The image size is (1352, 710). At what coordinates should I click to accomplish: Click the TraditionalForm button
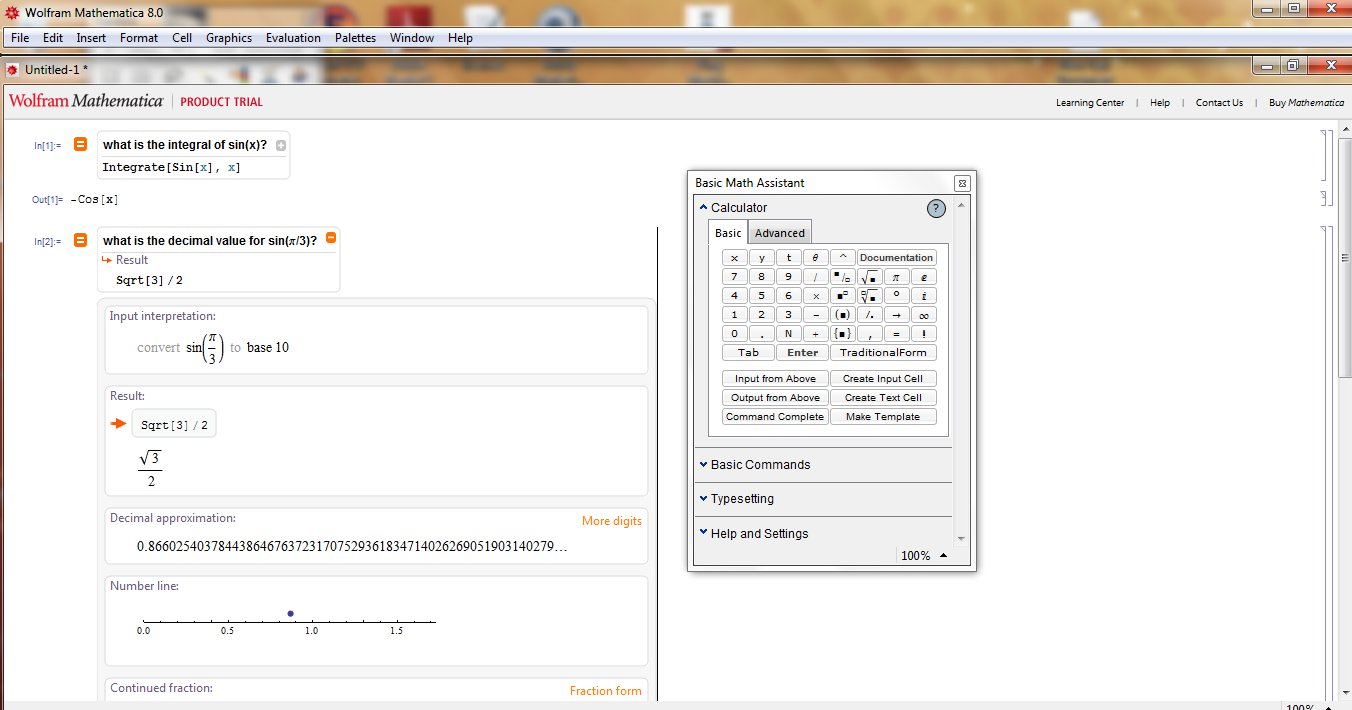coord(883,353)
